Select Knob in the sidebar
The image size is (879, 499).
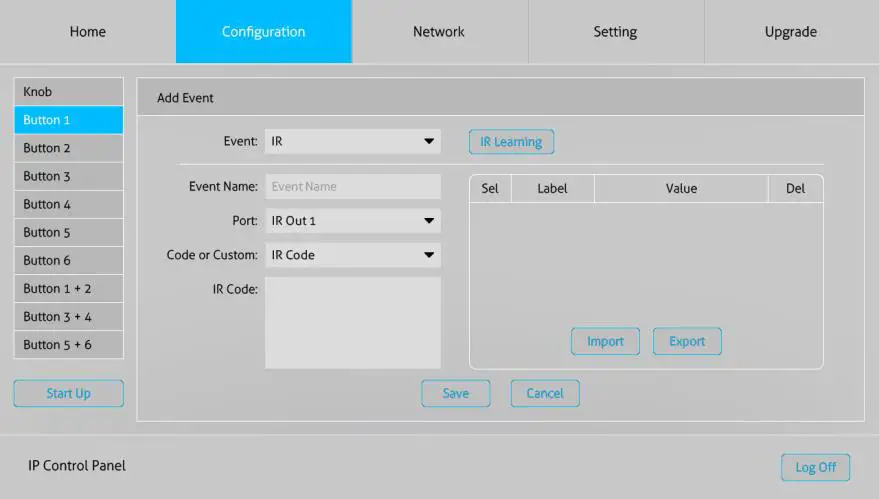coord(68,91)
